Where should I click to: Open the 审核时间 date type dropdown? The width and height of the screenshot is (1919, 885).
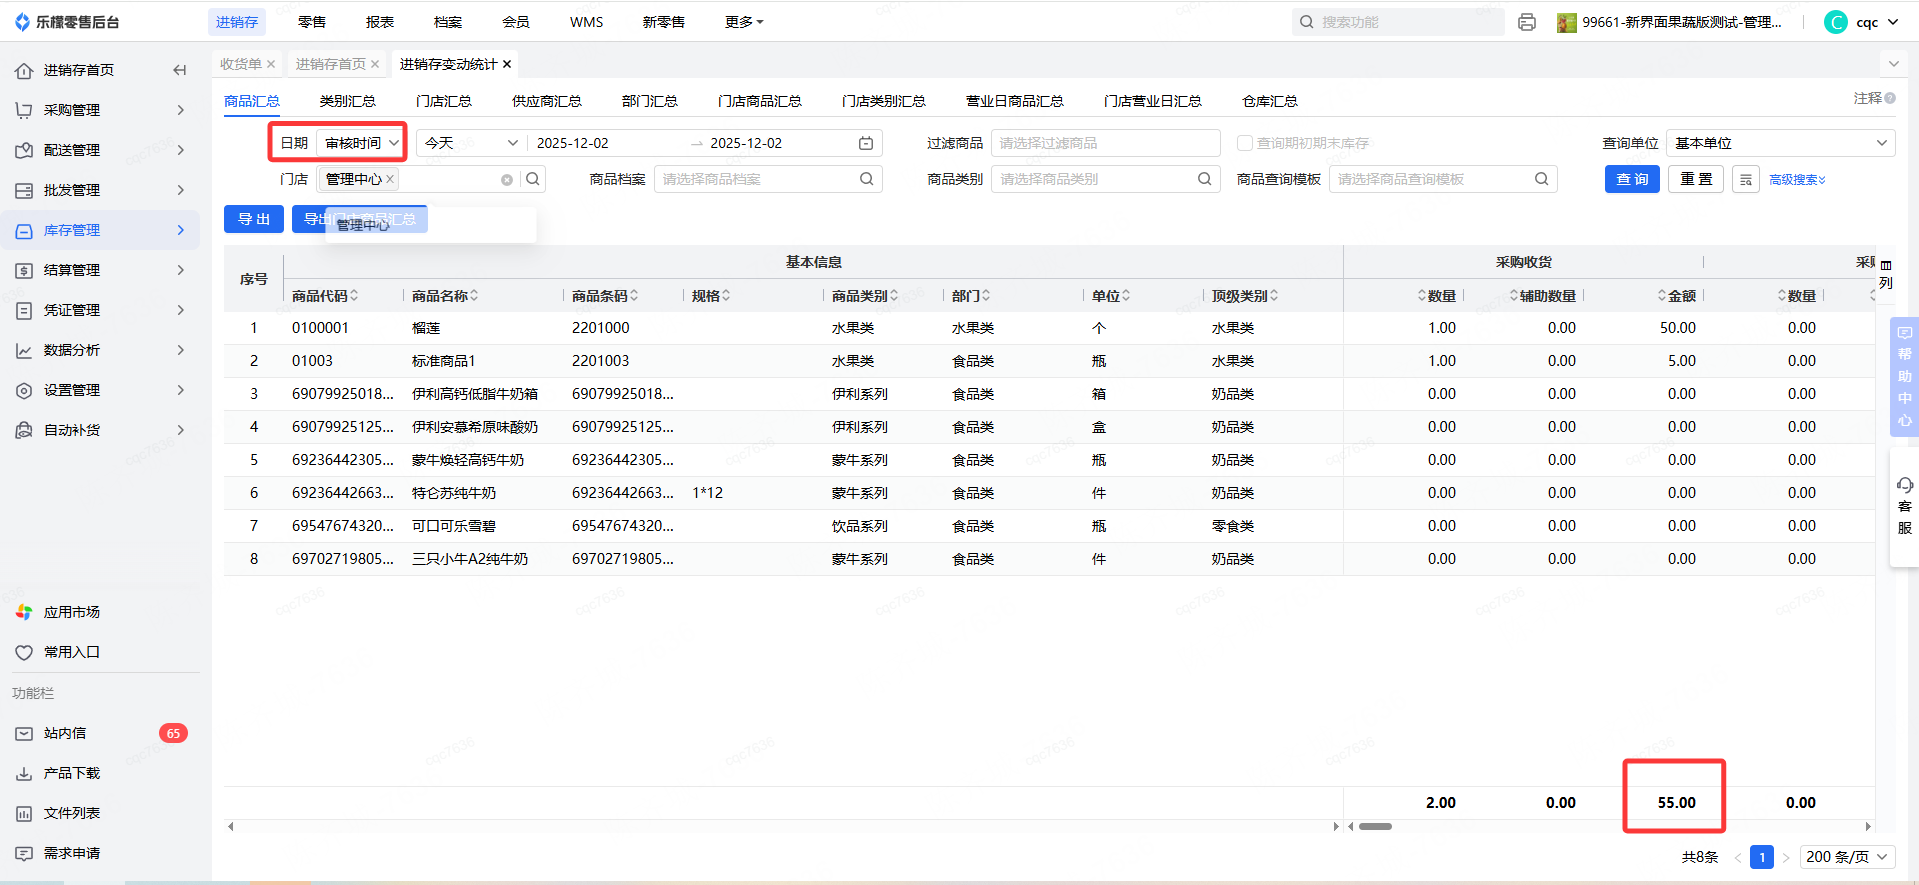(362, 143)
